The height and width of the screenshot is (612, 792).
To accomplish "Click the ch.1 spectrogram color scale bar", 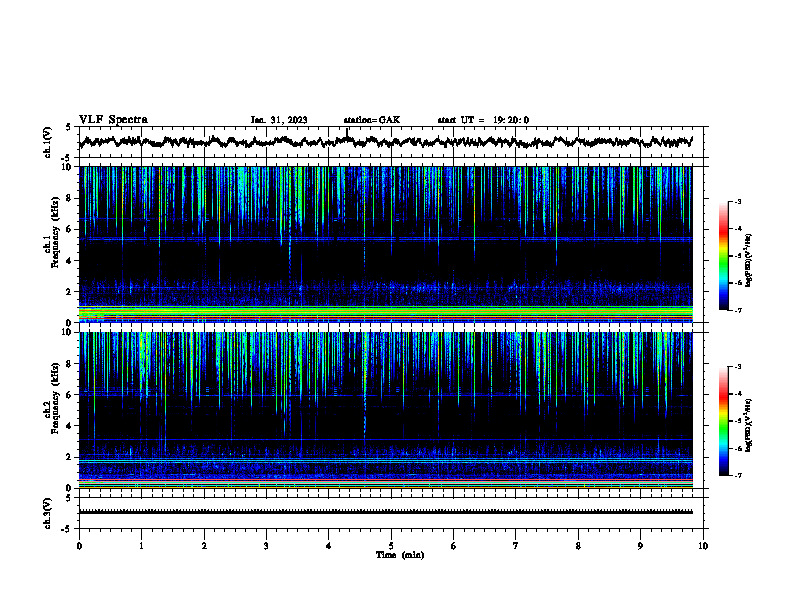I will tap(723, 256).
